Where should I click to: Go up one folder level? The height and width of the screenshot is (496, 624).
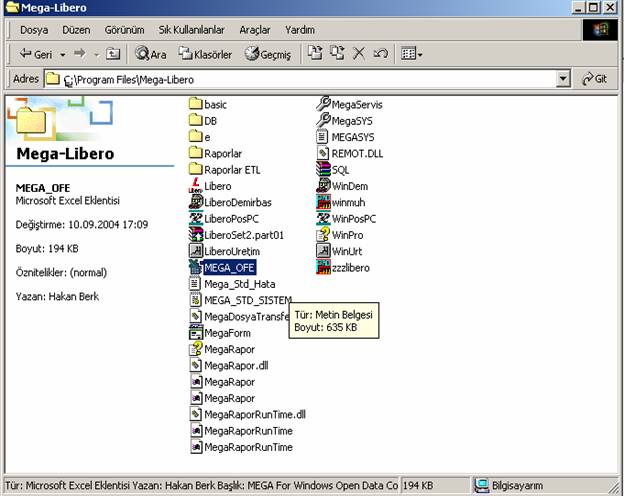coord(113,54)
